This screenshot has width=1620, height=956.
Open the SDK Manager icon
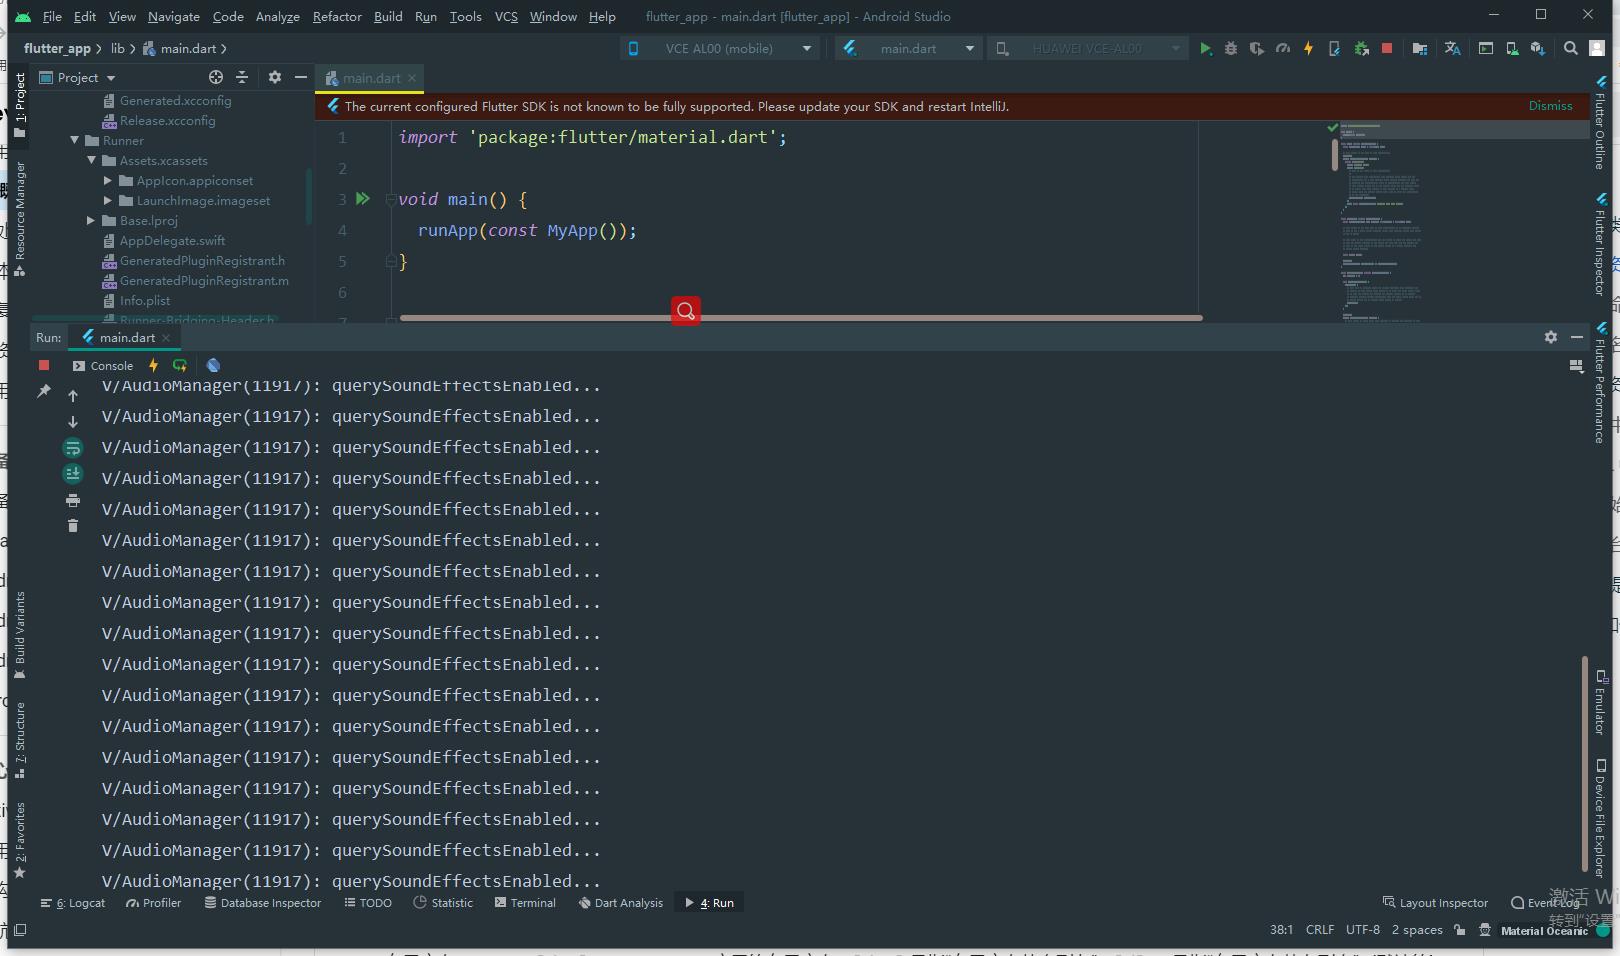1538,48
